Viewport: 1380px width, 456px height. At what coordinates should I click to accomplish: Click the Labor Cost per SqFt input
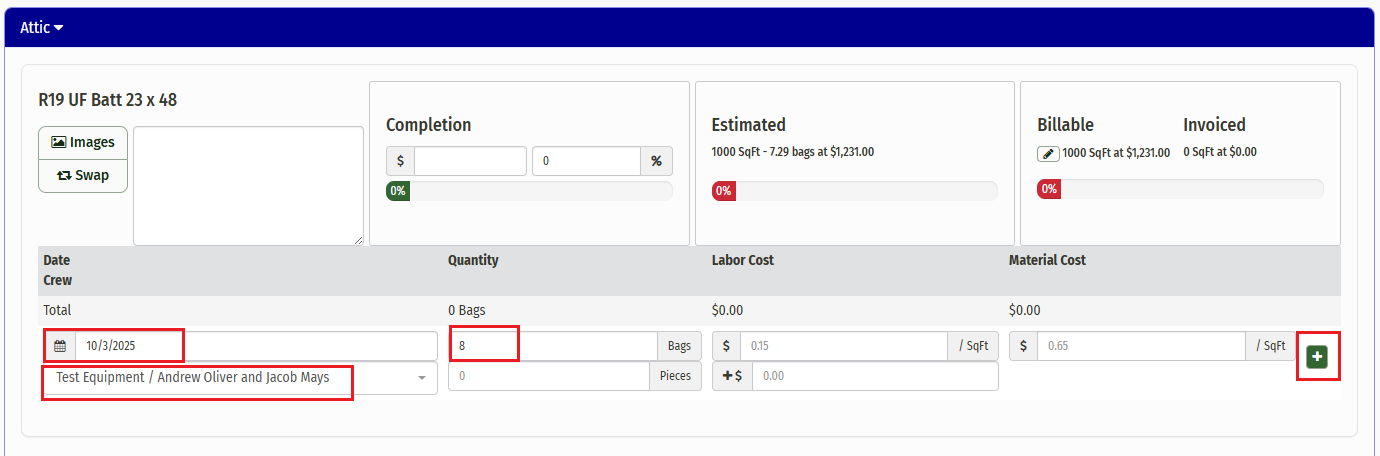[843, 346]
